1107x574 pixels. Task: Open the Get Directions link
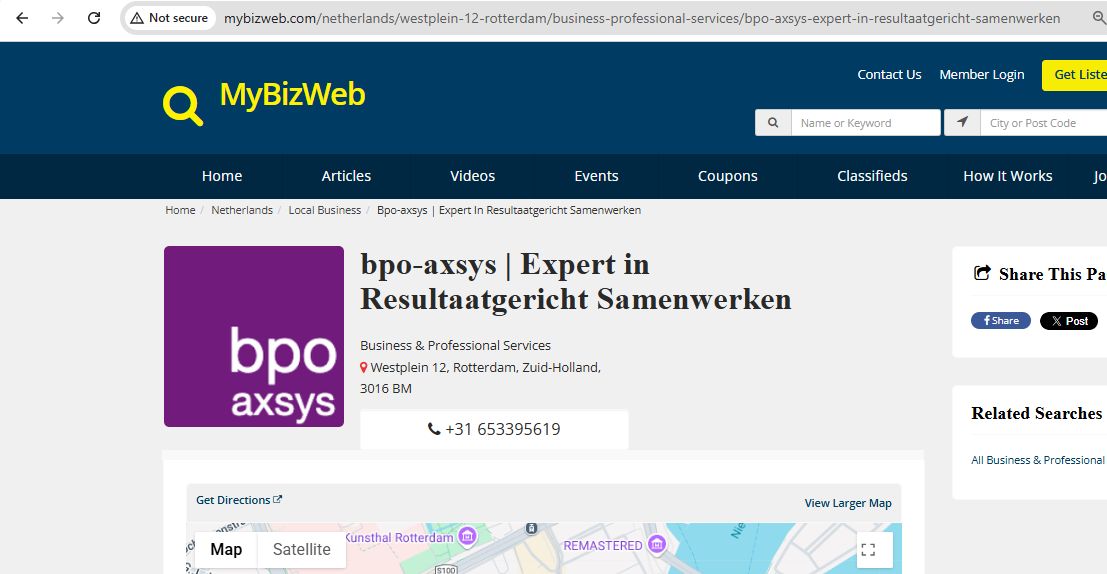point(239,500)
